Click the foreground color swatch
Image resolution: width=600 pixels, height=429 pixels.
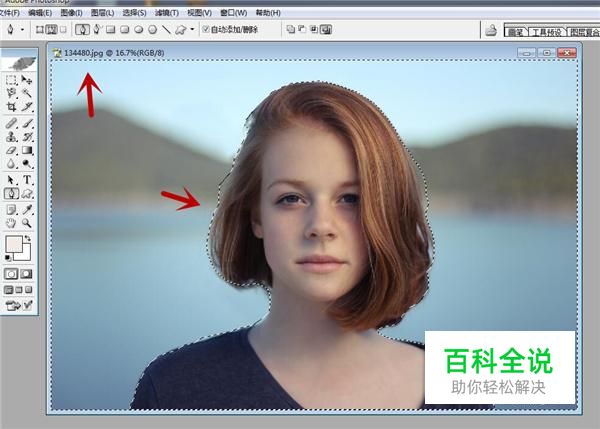point(13,244)
